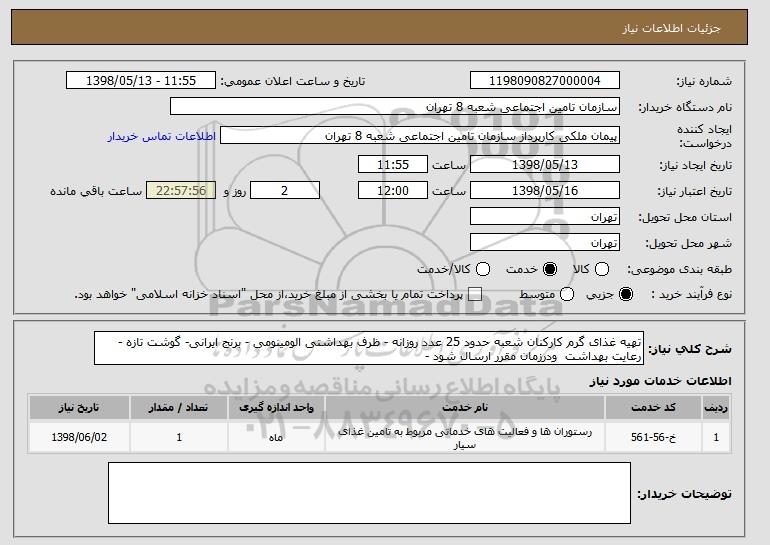This screenshot has width=770, height=545.
Task: Click the شماره نیاز field 1198090827000004
Action: [x=545, y=81]
